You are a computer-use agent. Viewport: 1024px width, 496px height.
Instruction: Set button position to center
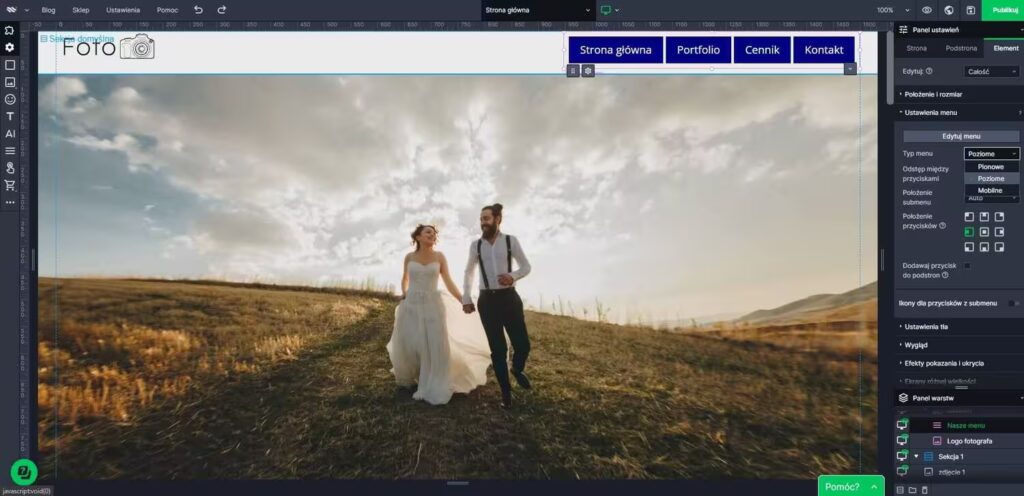(984, 232)
